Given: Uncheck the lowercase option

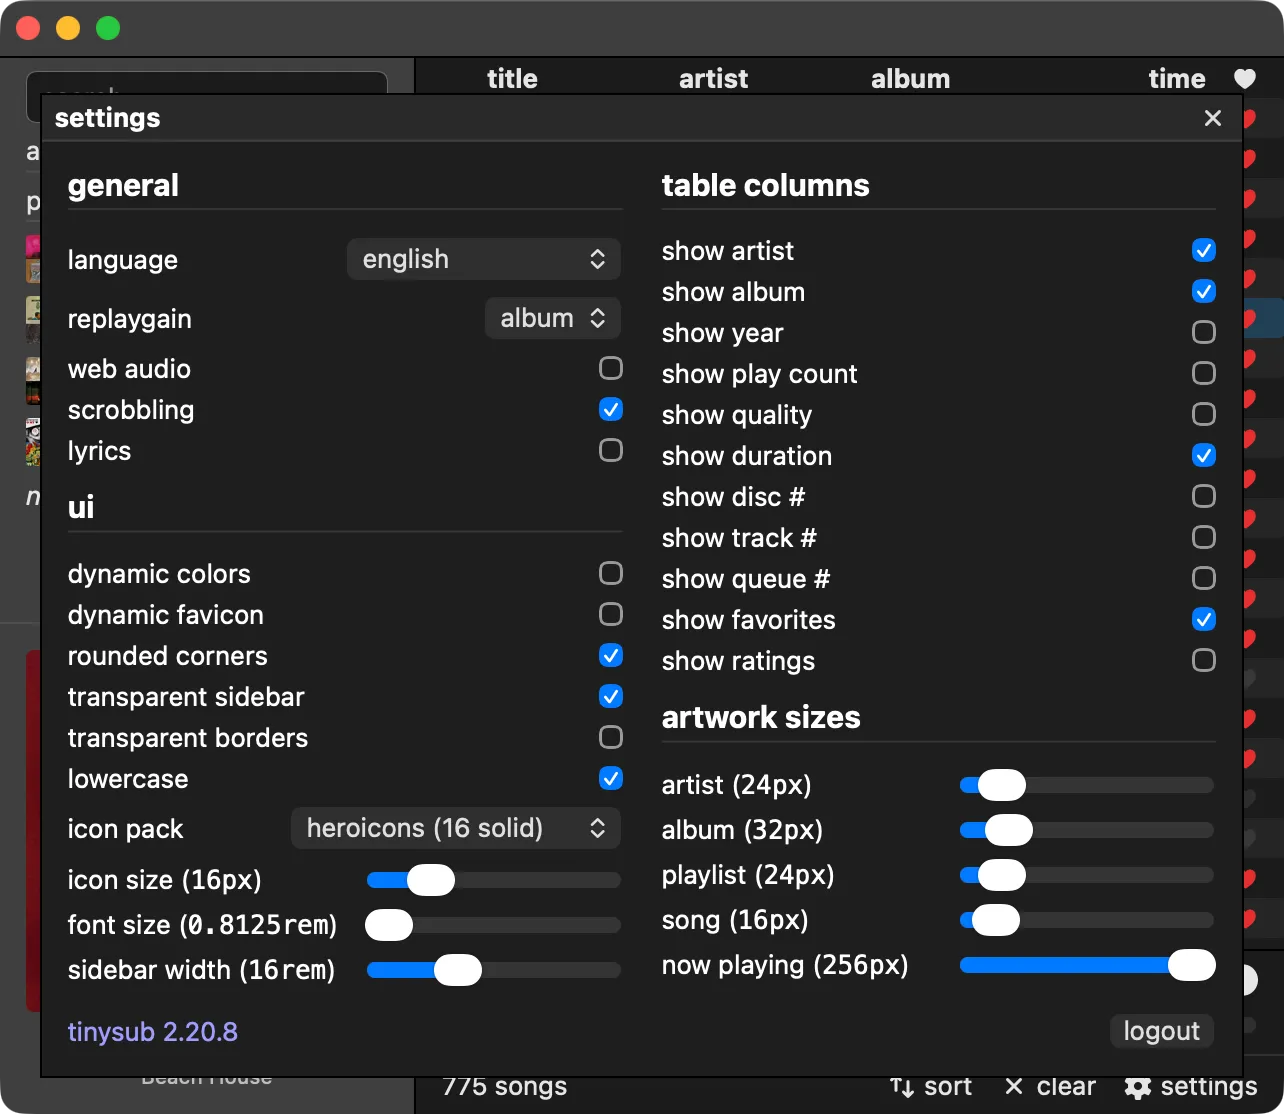Looking at the screenshot, I should (611, 778).
